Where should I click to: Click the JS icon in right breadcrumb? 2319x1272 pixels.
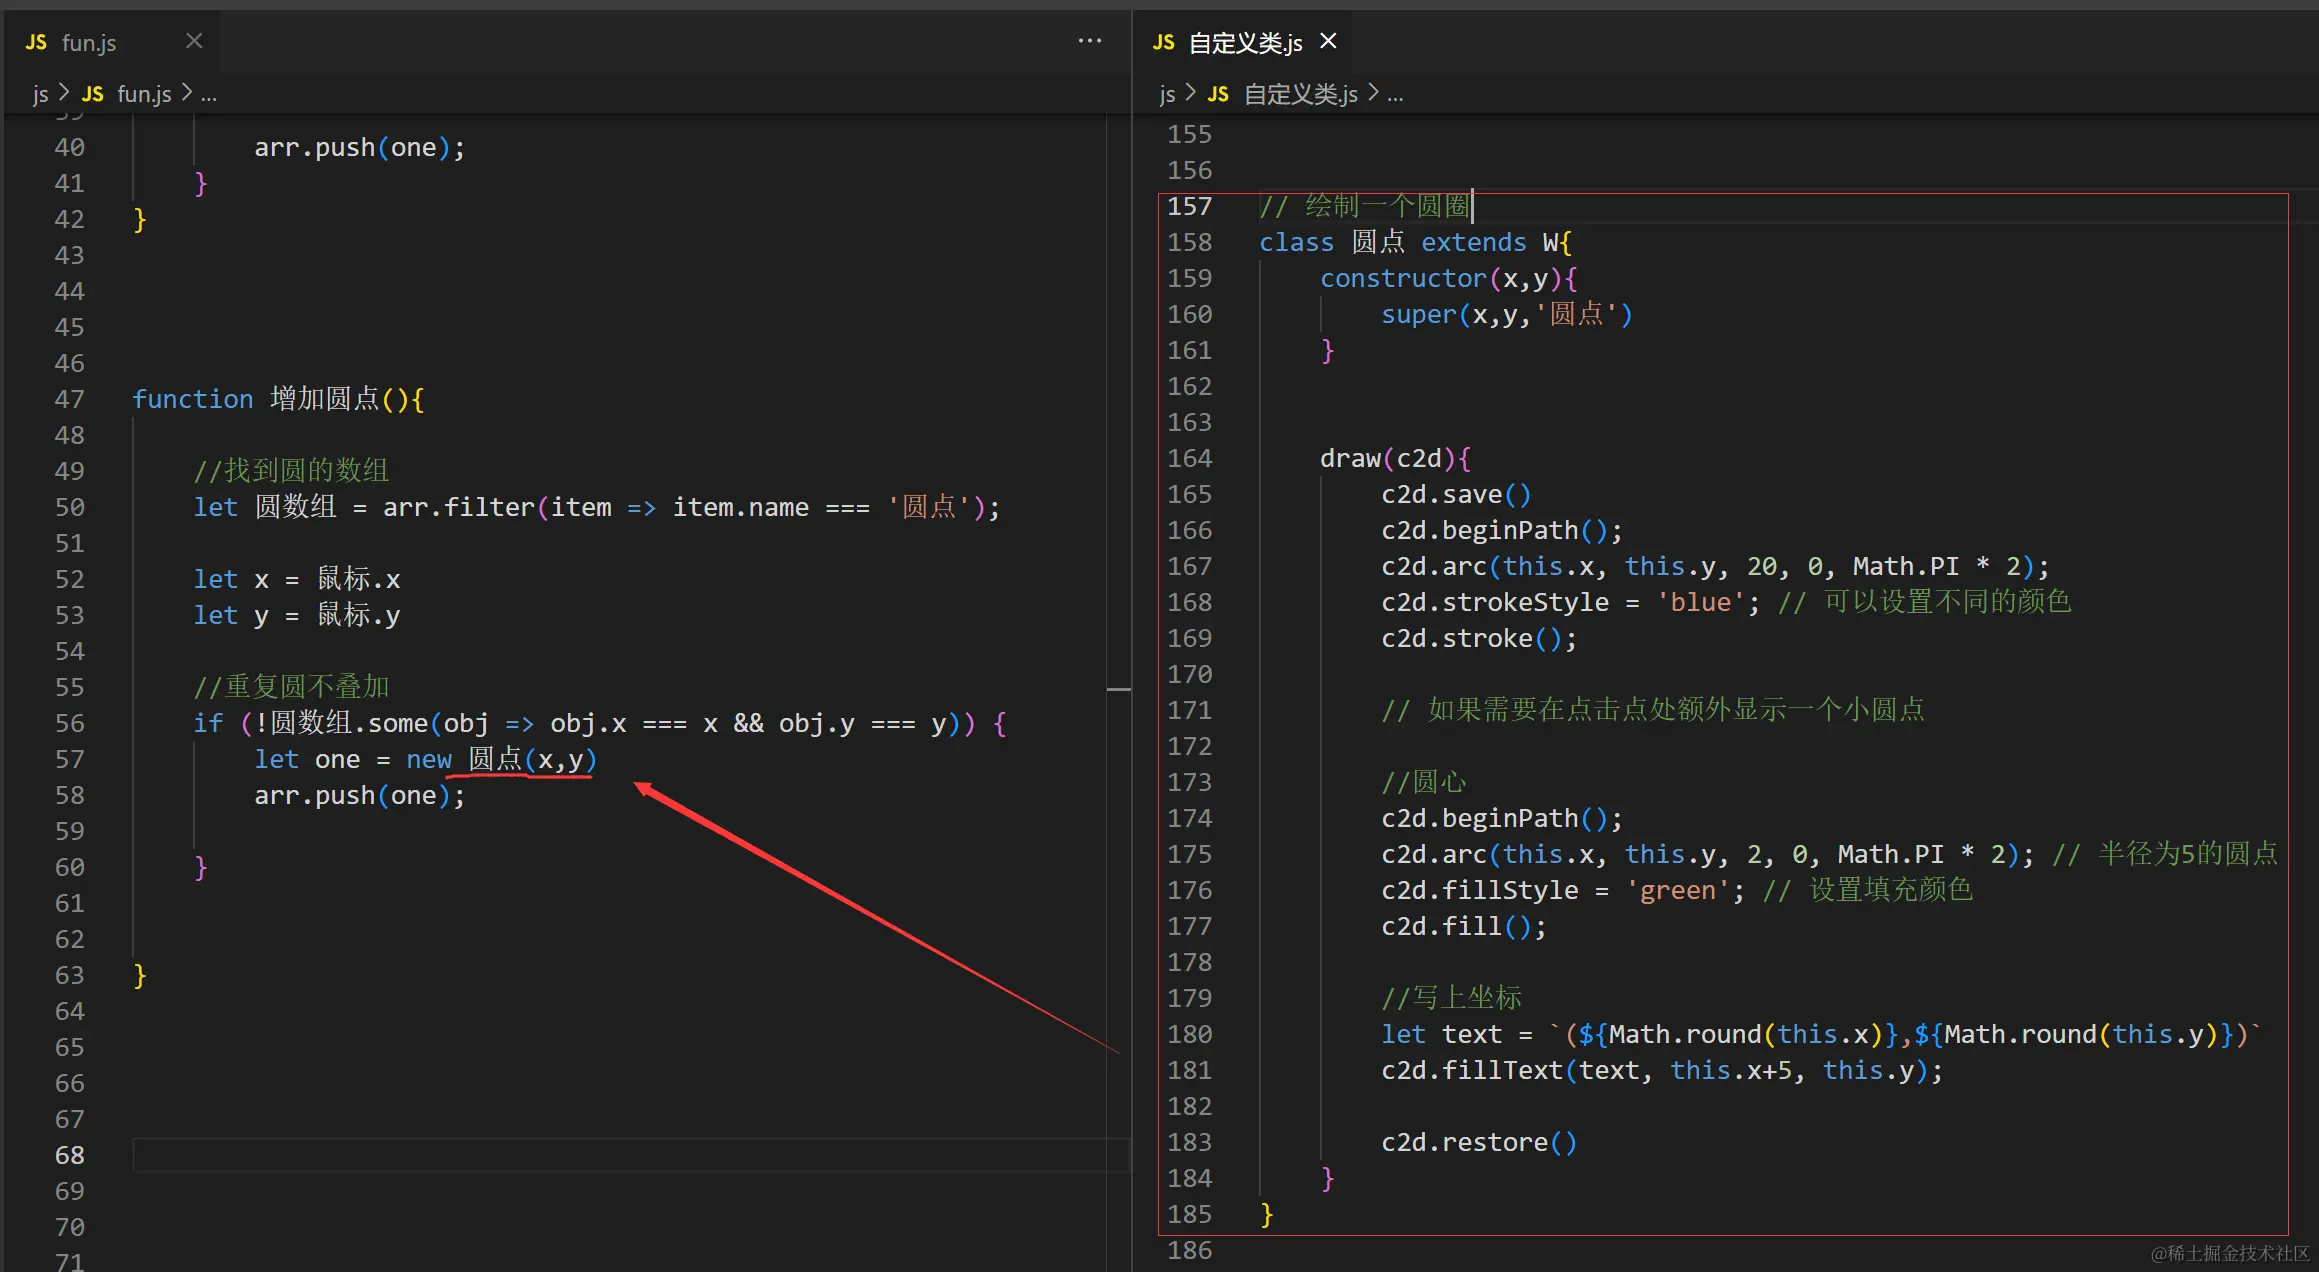(1217, 94)
